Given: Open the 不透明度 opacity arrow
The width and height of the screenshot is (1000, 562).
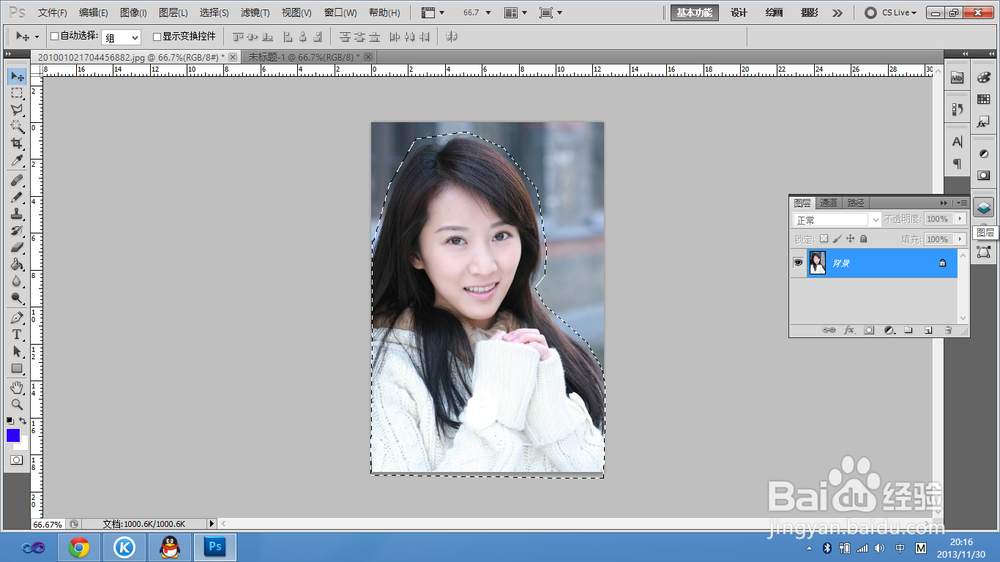Looking at the screenshot, I should coord(960,219).
